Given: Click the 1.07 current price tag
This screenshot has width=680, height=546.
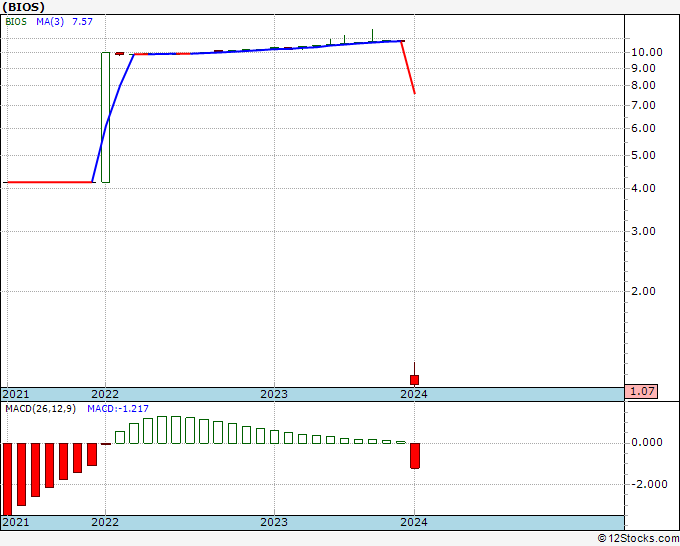Looking at the screenshot, I should coord(641,391).
